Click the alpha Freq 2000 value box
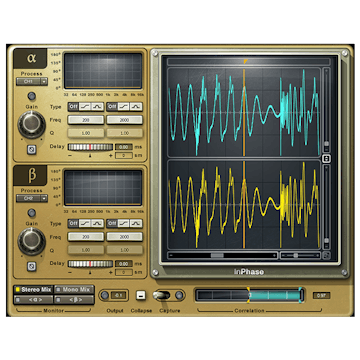 (x=124, y=120)
